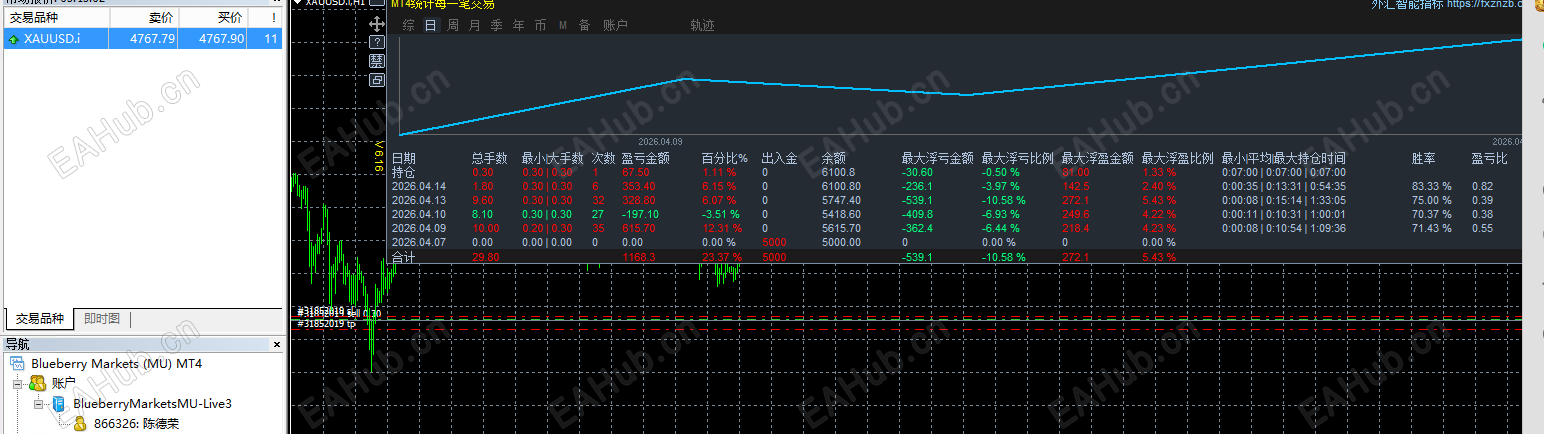Select Blueberry Markets (MU) MT4 tree item
Screen dimensions: 1544x434
[116, 364]
